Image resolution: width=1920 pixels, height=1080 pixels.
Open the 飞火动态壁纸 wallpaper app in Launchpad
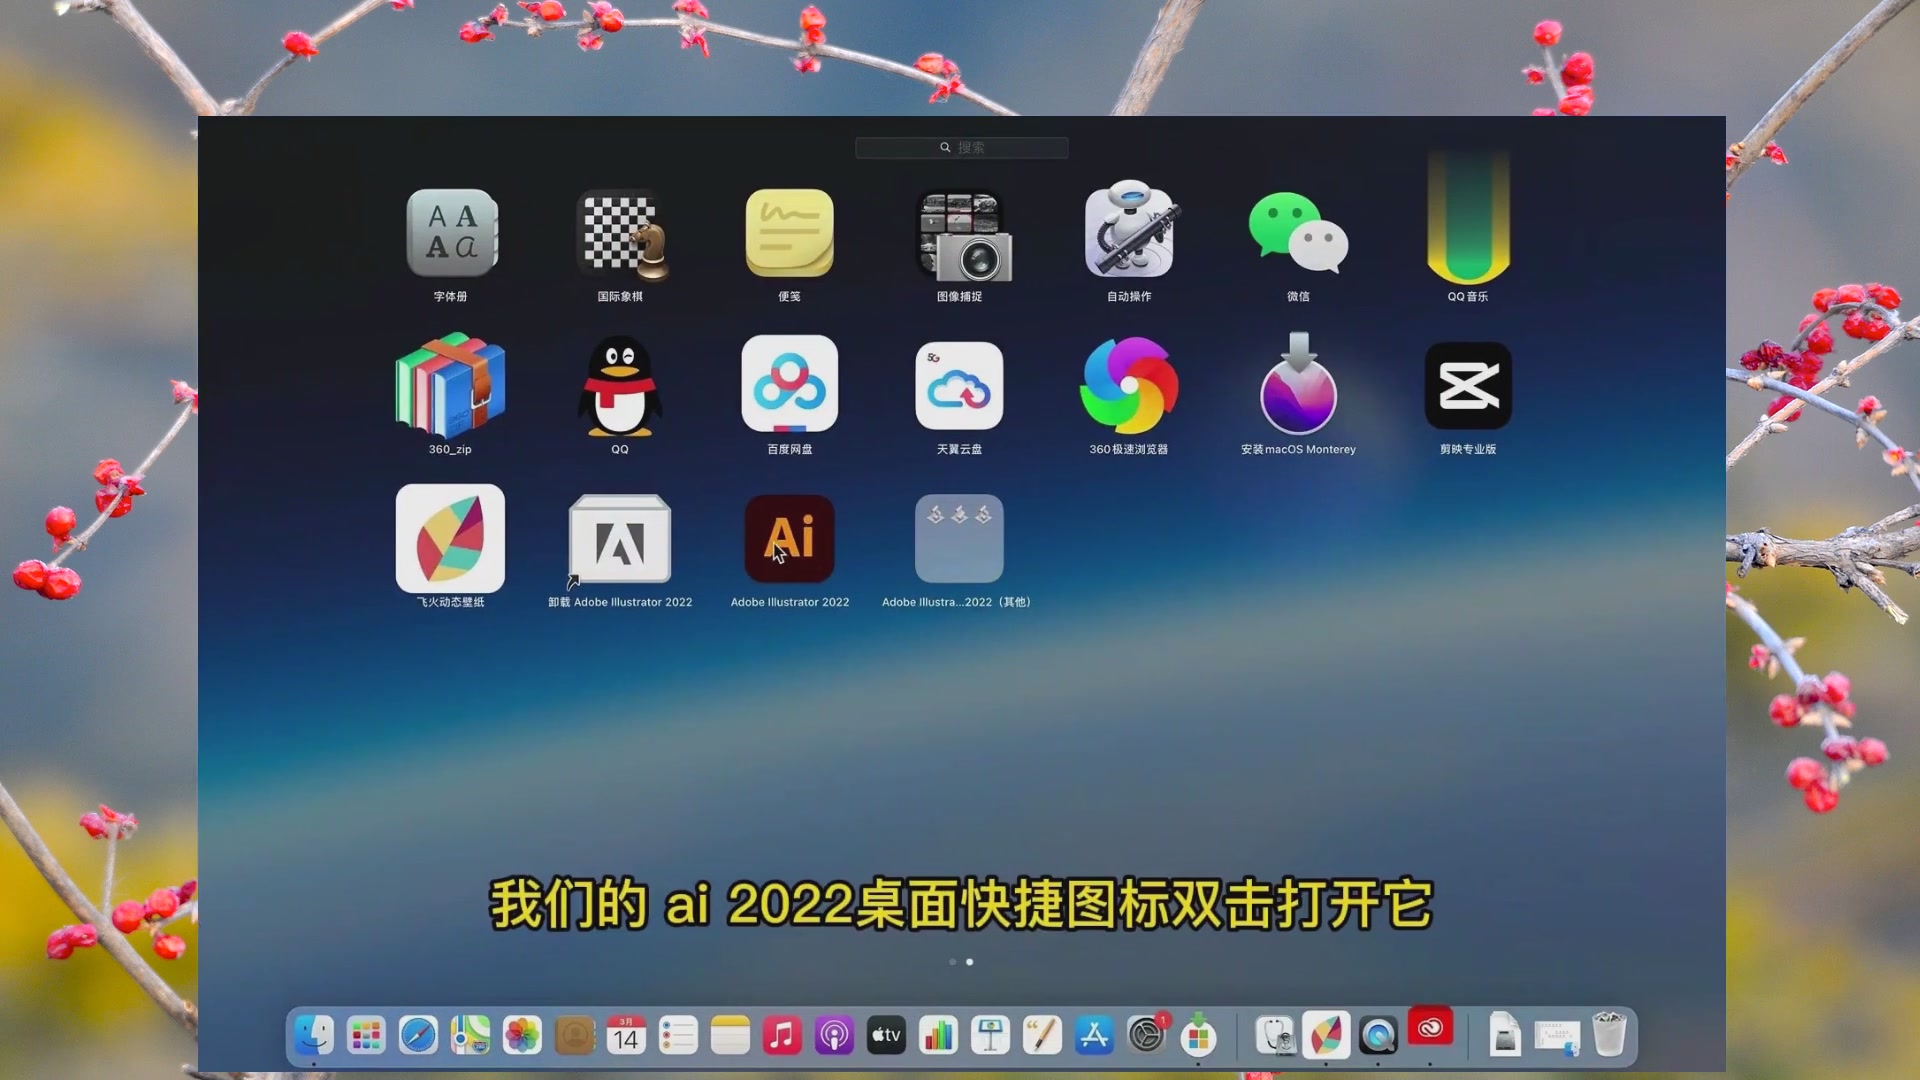pyautogui.click(x=450, y=539)
